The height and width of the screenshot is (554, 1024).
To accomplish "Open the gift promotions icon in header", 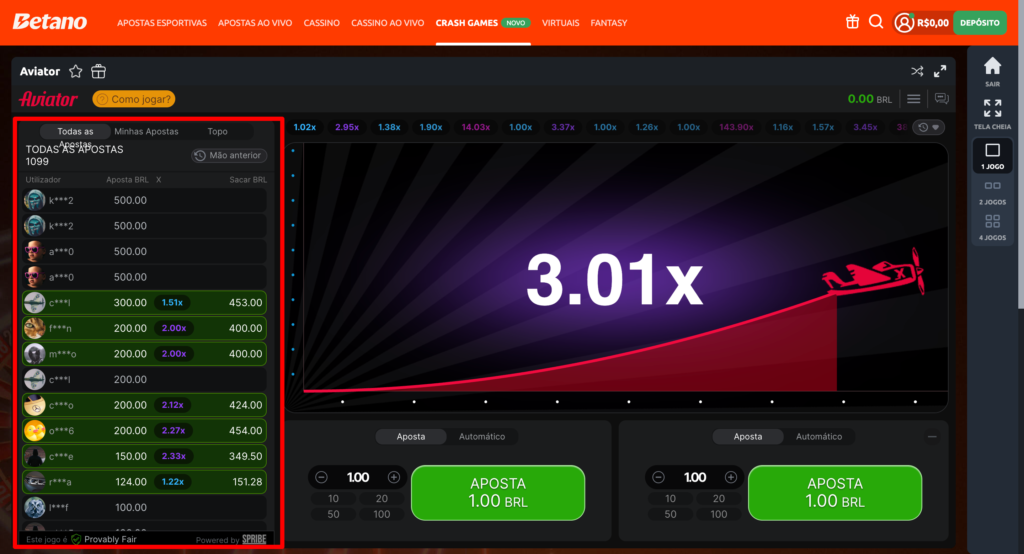I will [852, 22].
